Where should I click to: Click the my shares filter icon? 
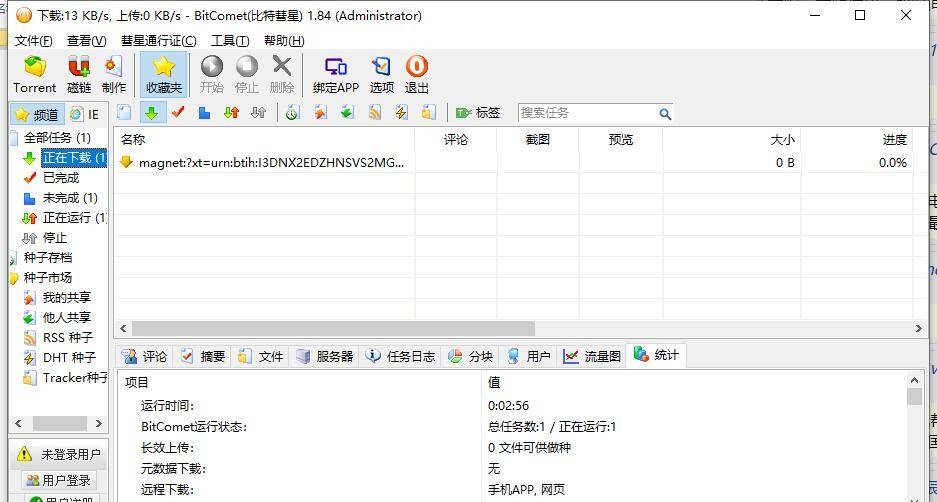(x=321, y=112)
